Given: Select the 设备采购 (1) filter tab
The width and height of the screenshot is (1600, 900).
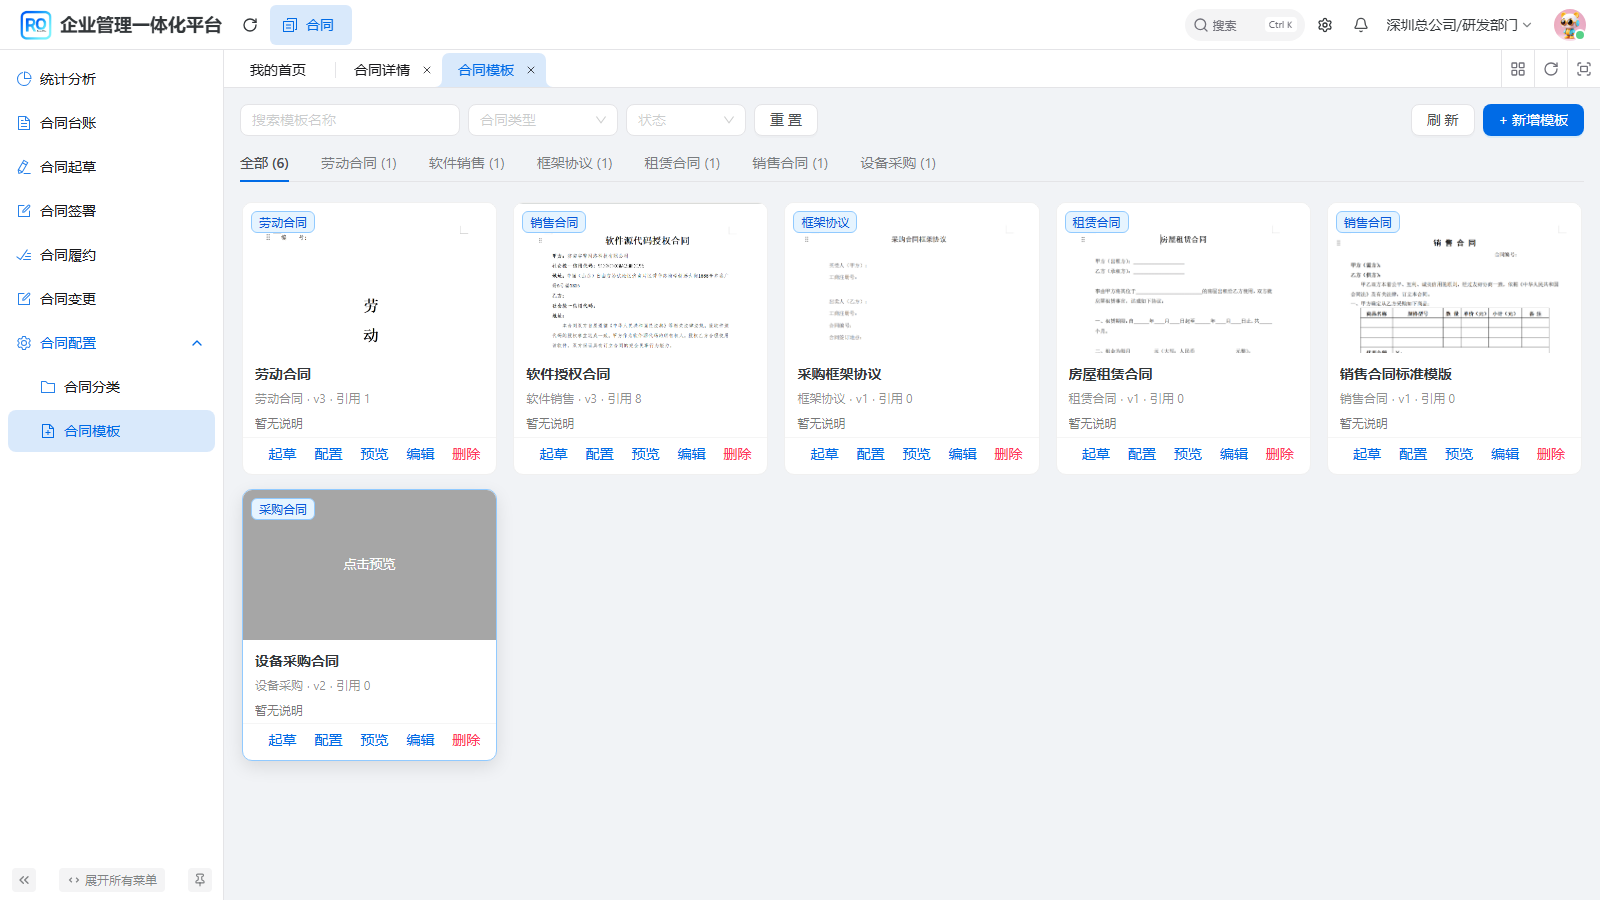Looking at the screenshot, I should (898, 163).
